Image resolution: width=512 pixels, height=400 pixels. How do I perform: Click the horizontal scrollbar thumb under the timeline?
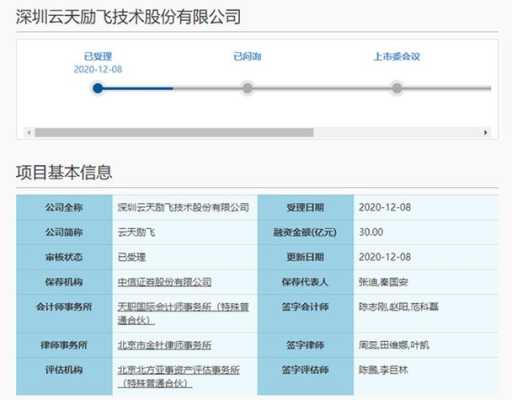tap(174, 133)
